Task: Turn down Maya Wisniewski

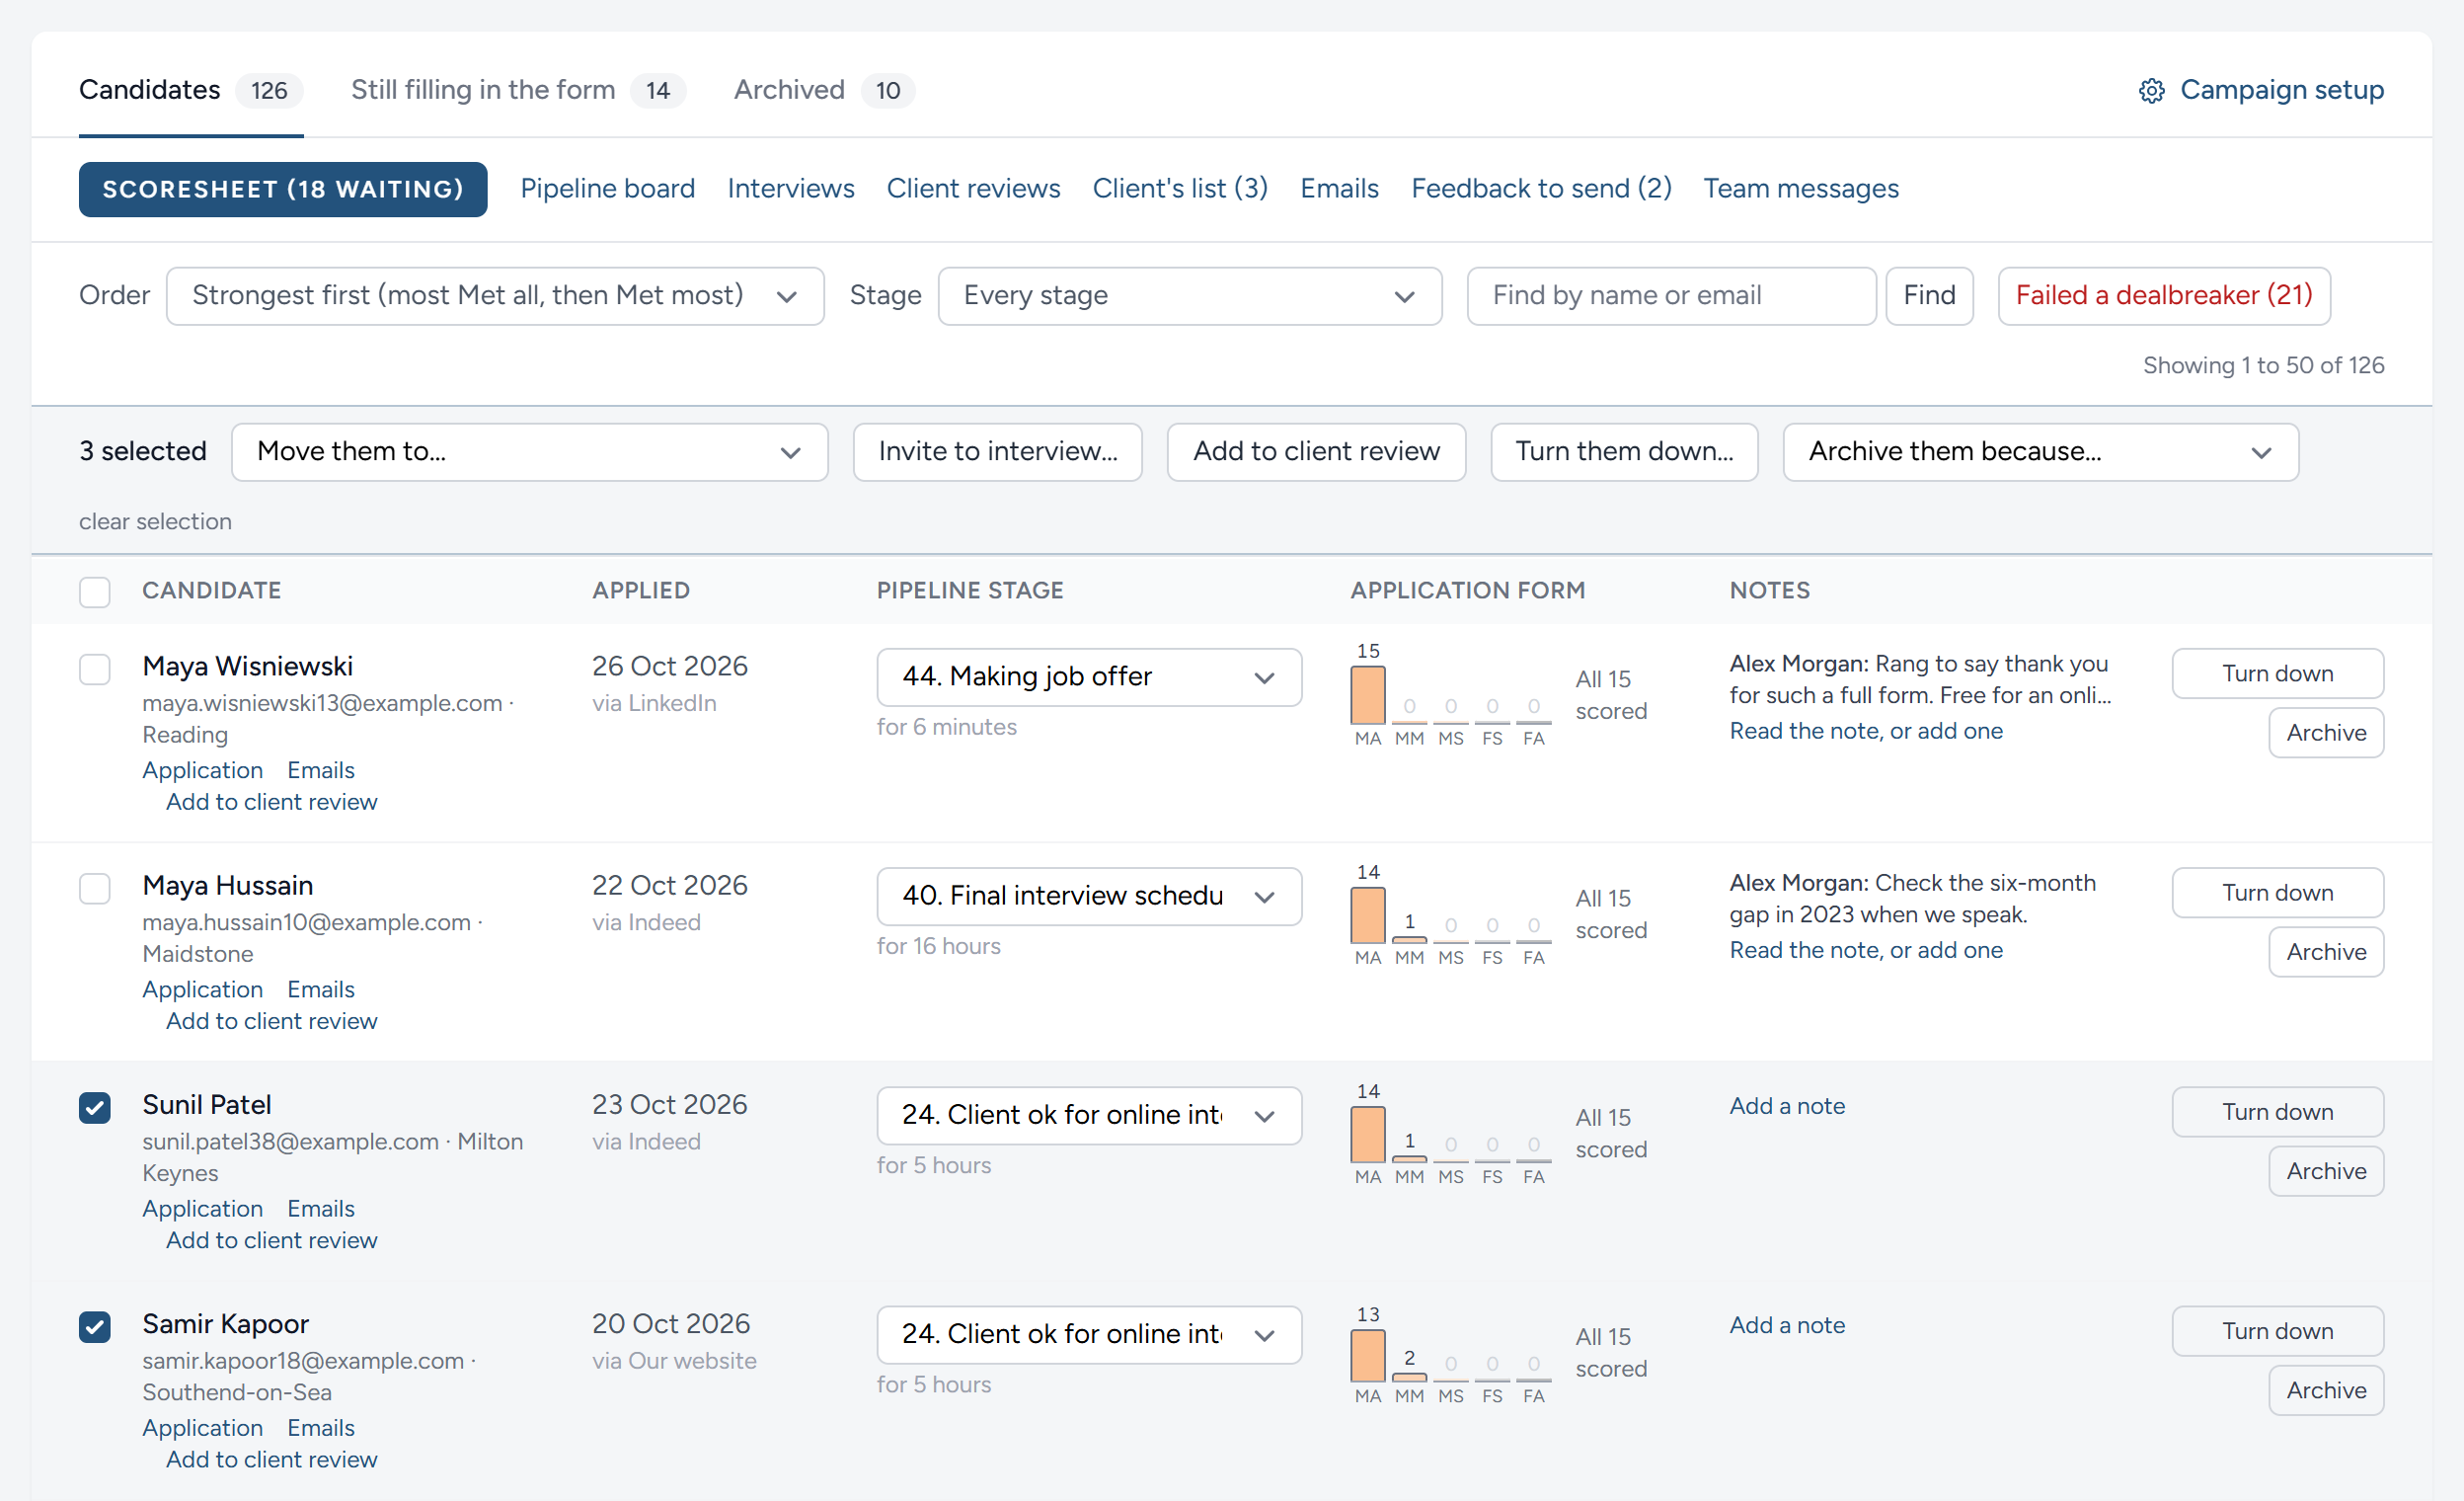Action: click(2276, 673)
